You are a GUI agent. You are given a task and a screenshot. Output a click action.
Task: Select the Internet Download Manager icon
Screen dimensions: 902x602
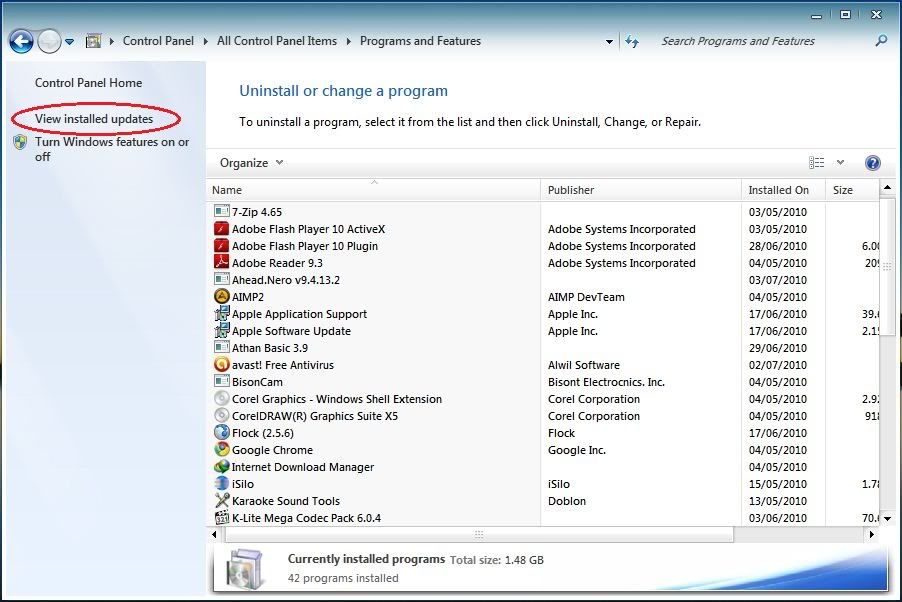222,467
